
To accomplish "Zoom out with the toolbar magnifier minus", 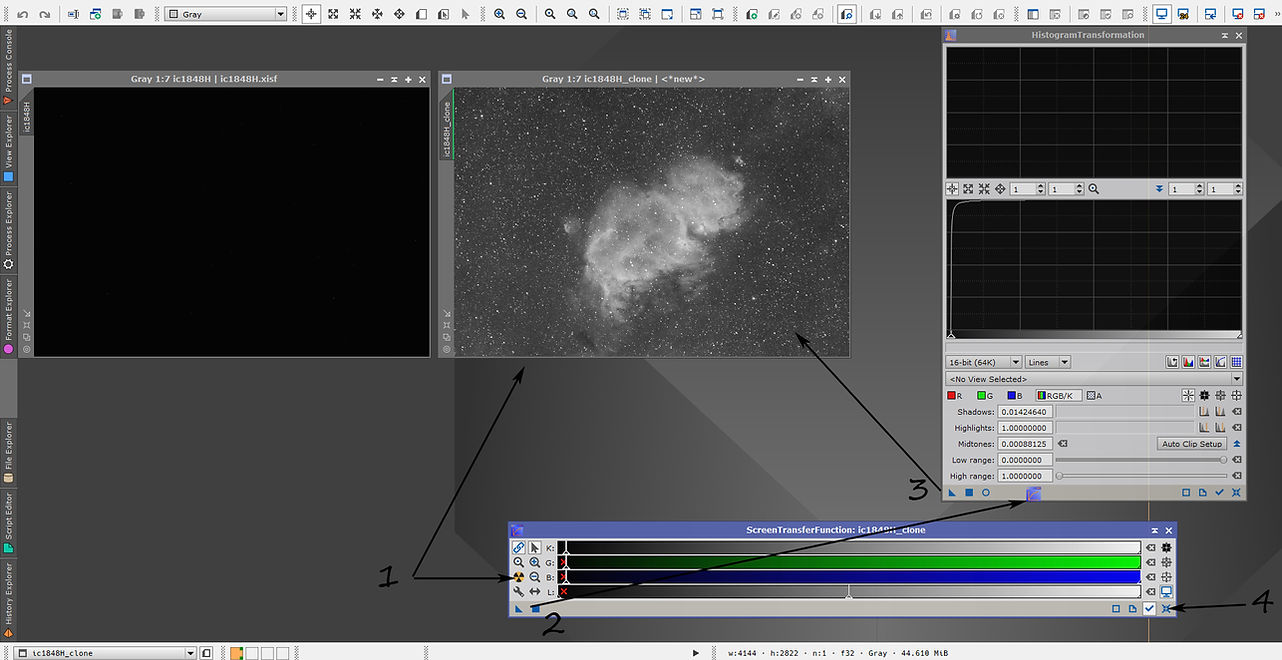I will (521, 15).
